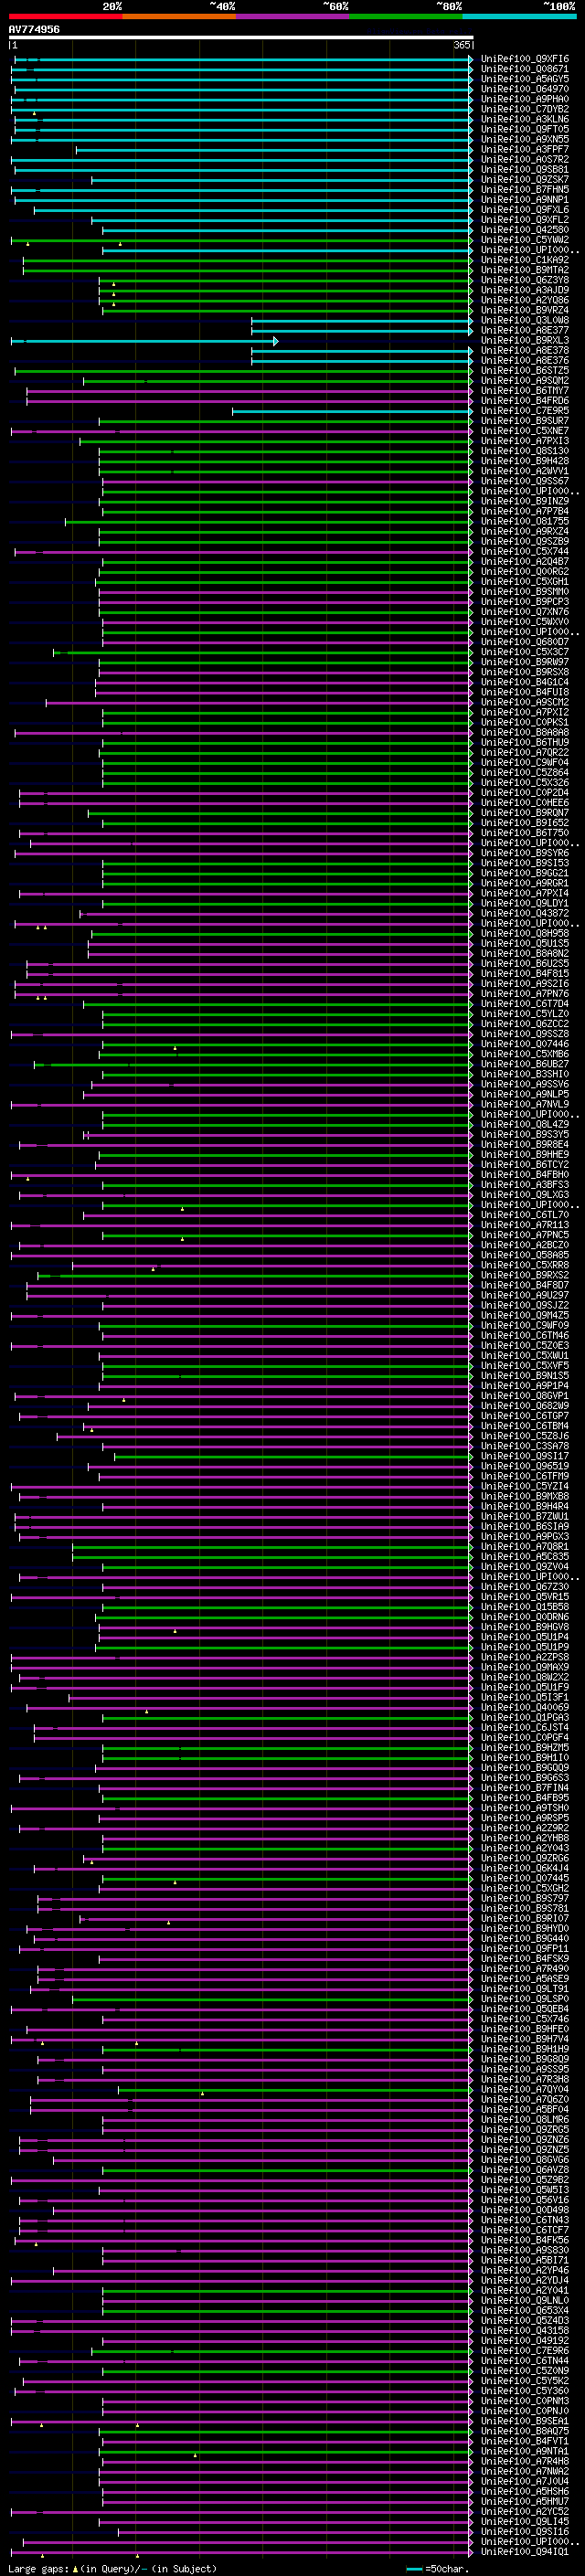
Task: Select hit label UniRef100_Q9SB81
Action: 525,170
